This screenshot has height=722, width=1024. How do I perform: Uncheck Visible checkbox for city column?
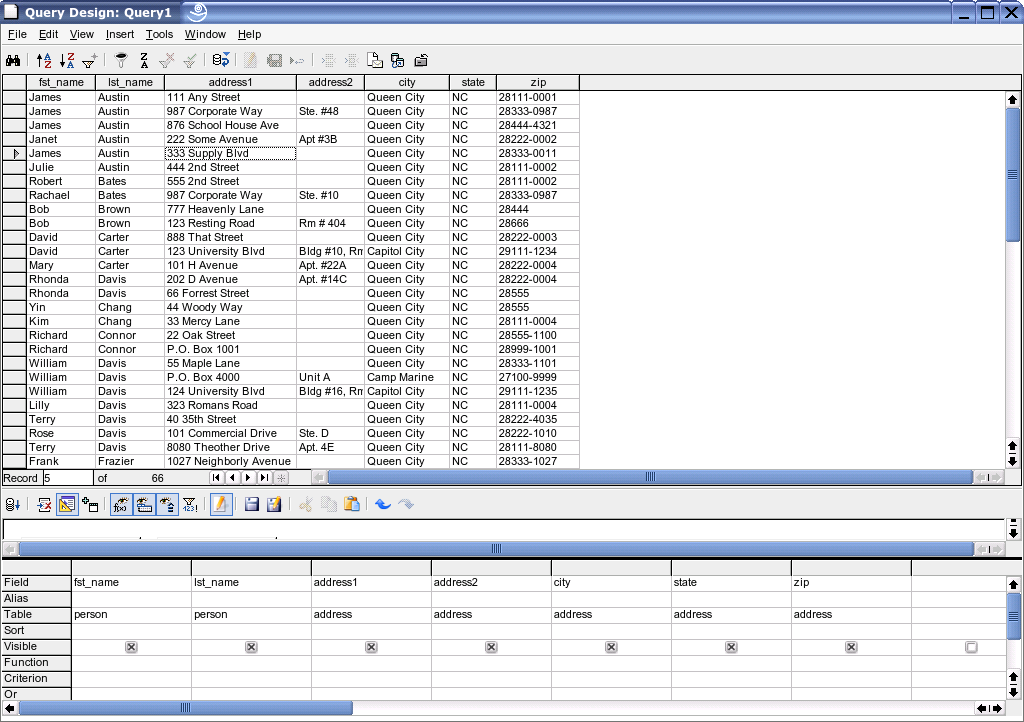tap(611, 647)
